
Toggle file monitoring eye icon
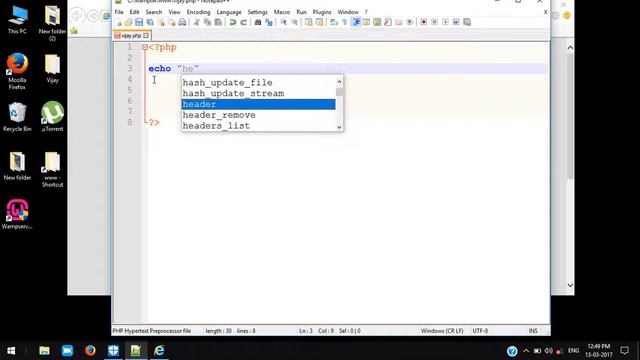tap(409, 22)
